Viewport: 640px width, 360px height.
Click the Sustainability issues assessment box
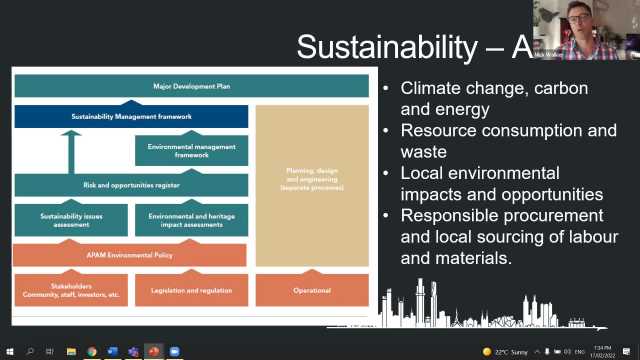coord(71,220)
